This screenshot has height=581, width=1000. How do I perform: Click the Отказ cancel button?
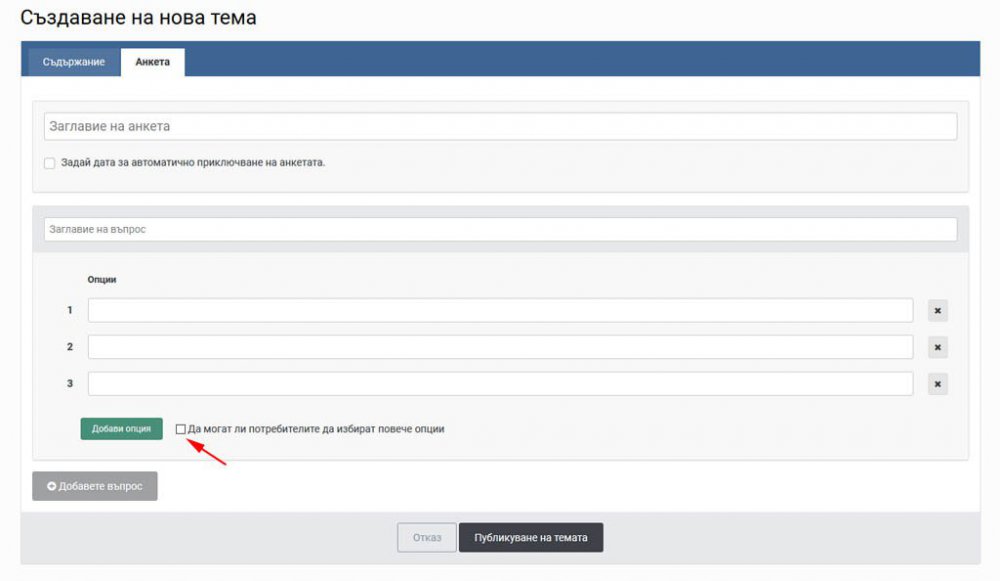pos(426,537)
